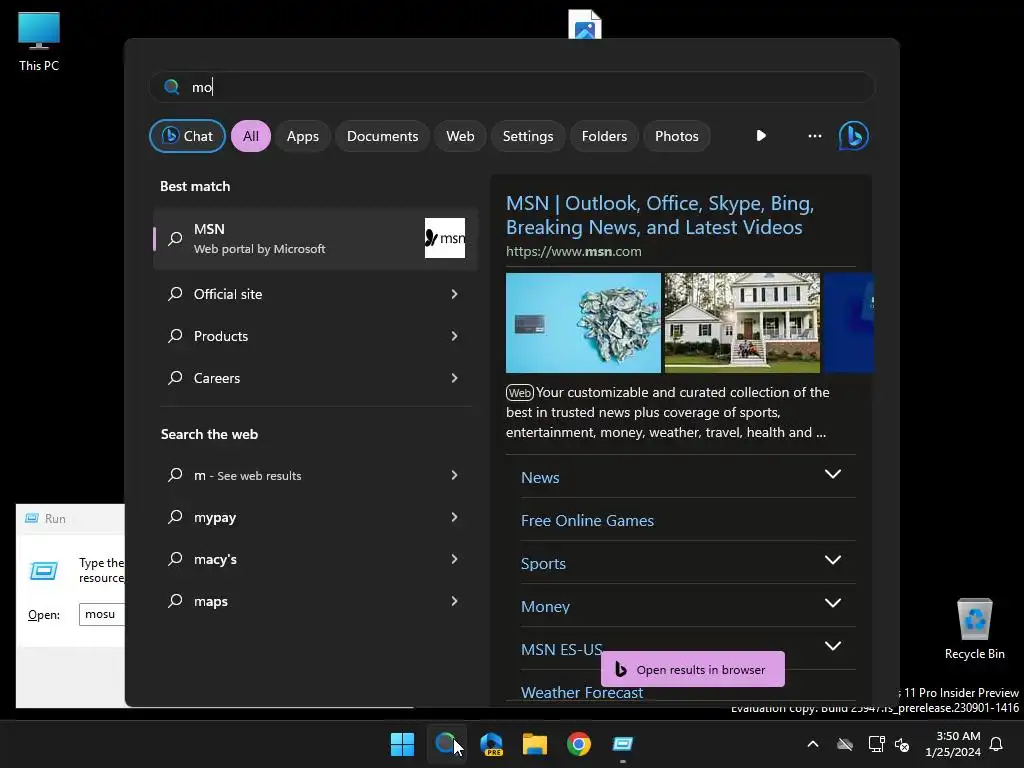Open the Windows Start button
The height and width of the screenshot is (768, 1024).
[x=402, y=744]
